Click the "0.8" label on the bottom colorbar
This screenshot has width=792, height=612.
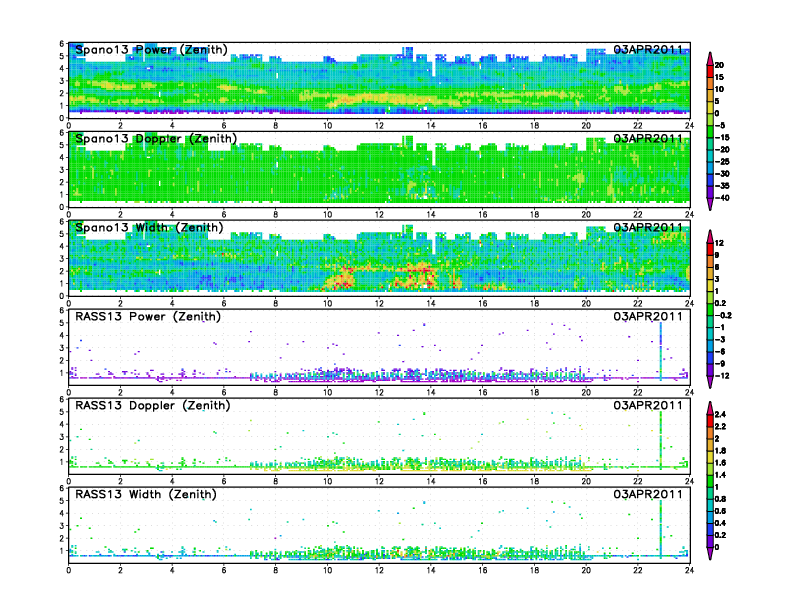pyautogui.click(x=720, y=499)
